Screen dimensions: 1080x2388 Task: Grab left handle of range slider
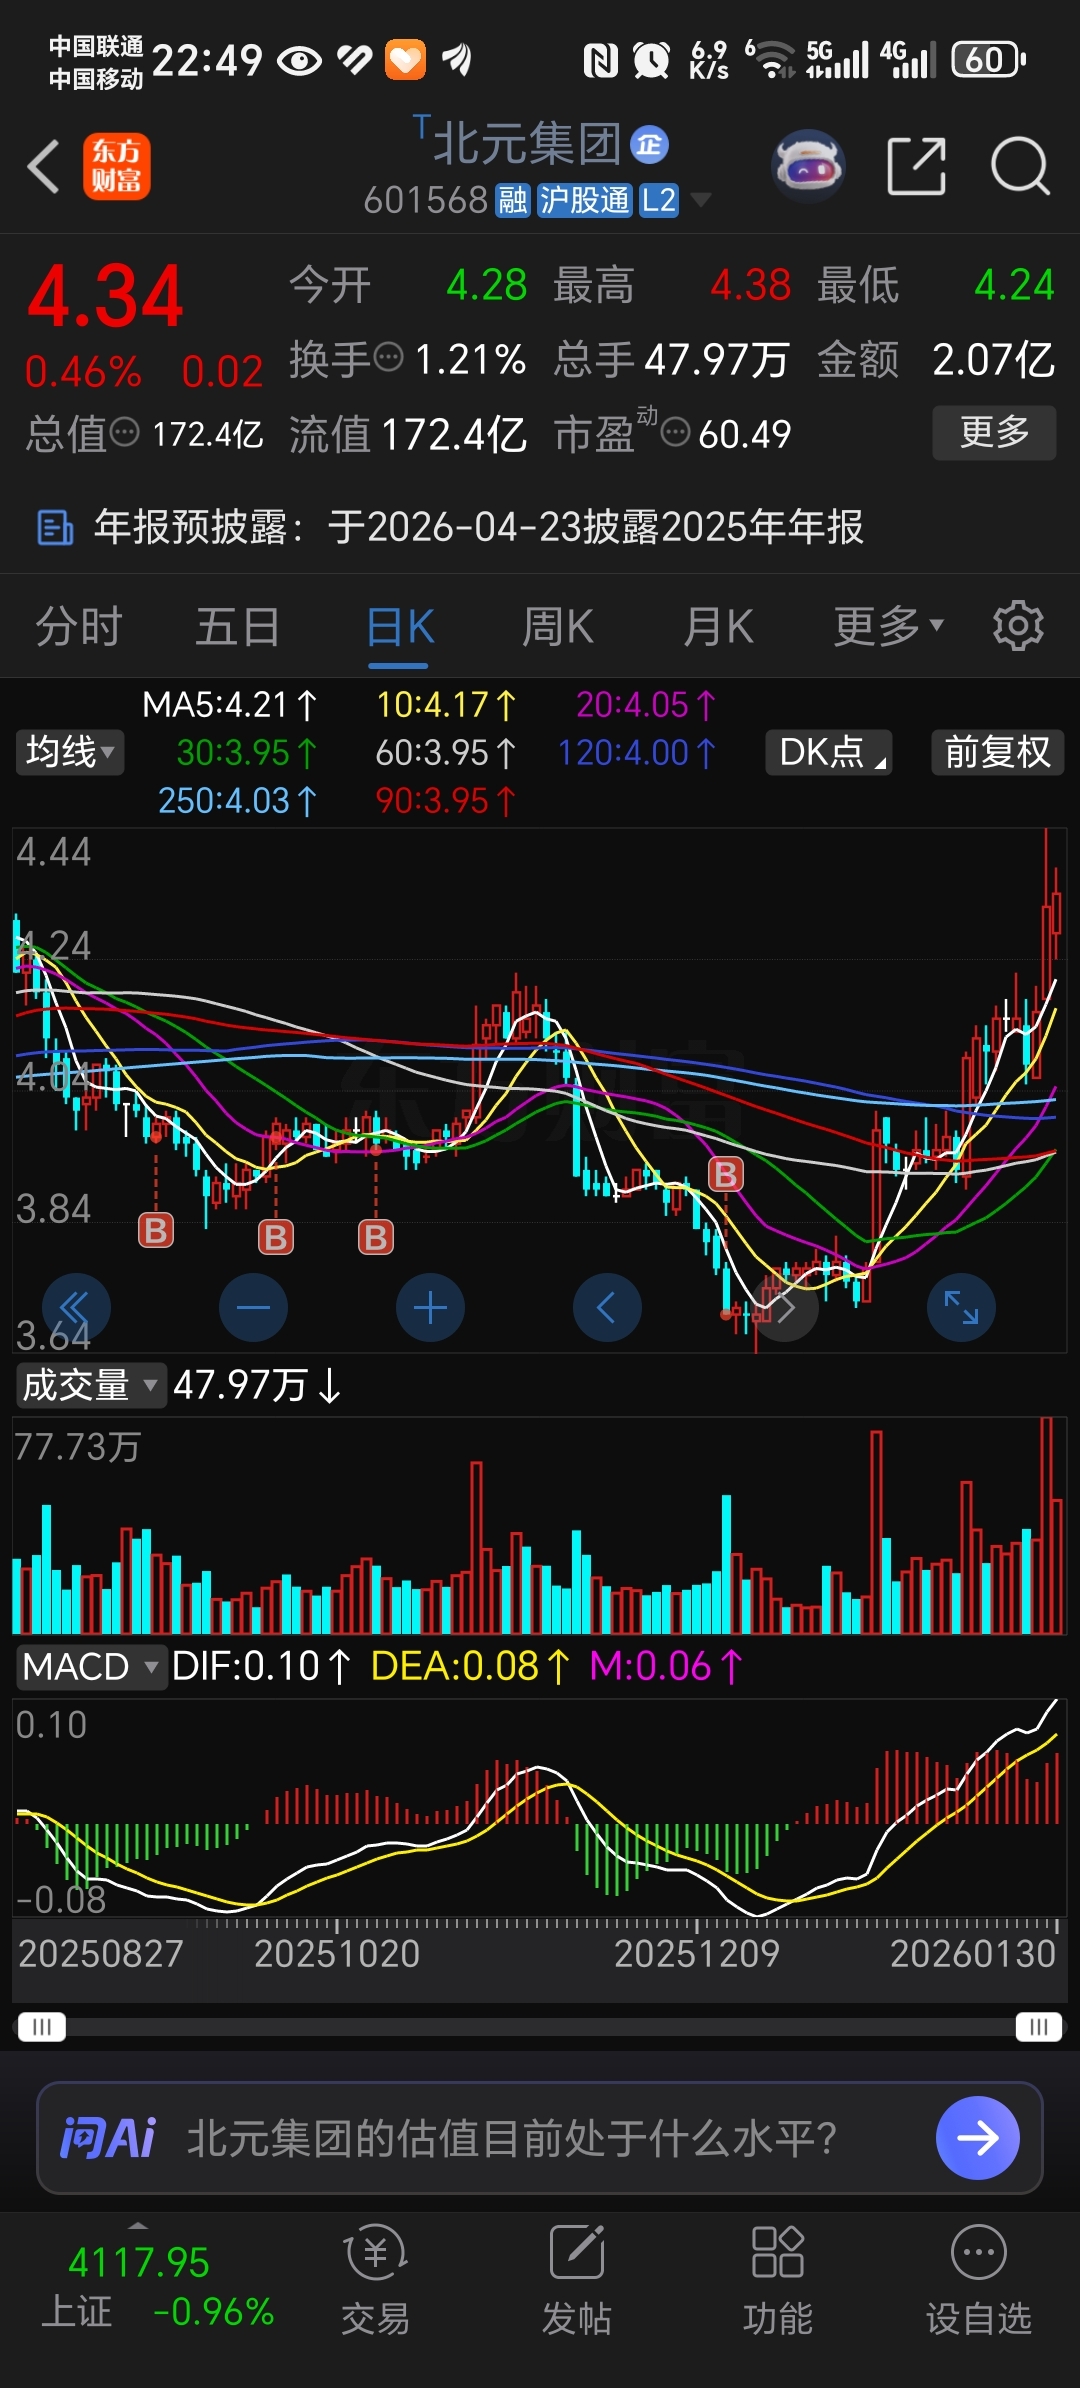click(42, 2027)
